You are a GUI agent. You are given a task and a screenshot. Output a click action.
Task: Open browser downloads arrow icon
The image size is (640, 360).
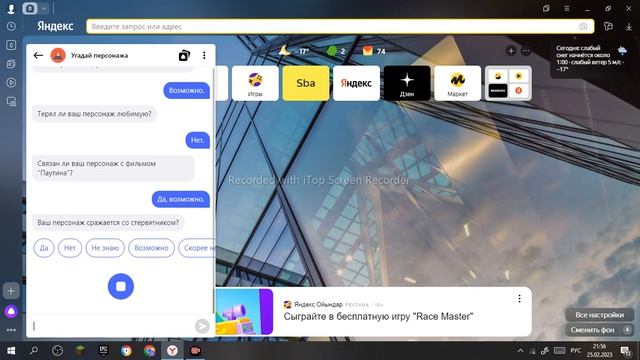[629, 27]
